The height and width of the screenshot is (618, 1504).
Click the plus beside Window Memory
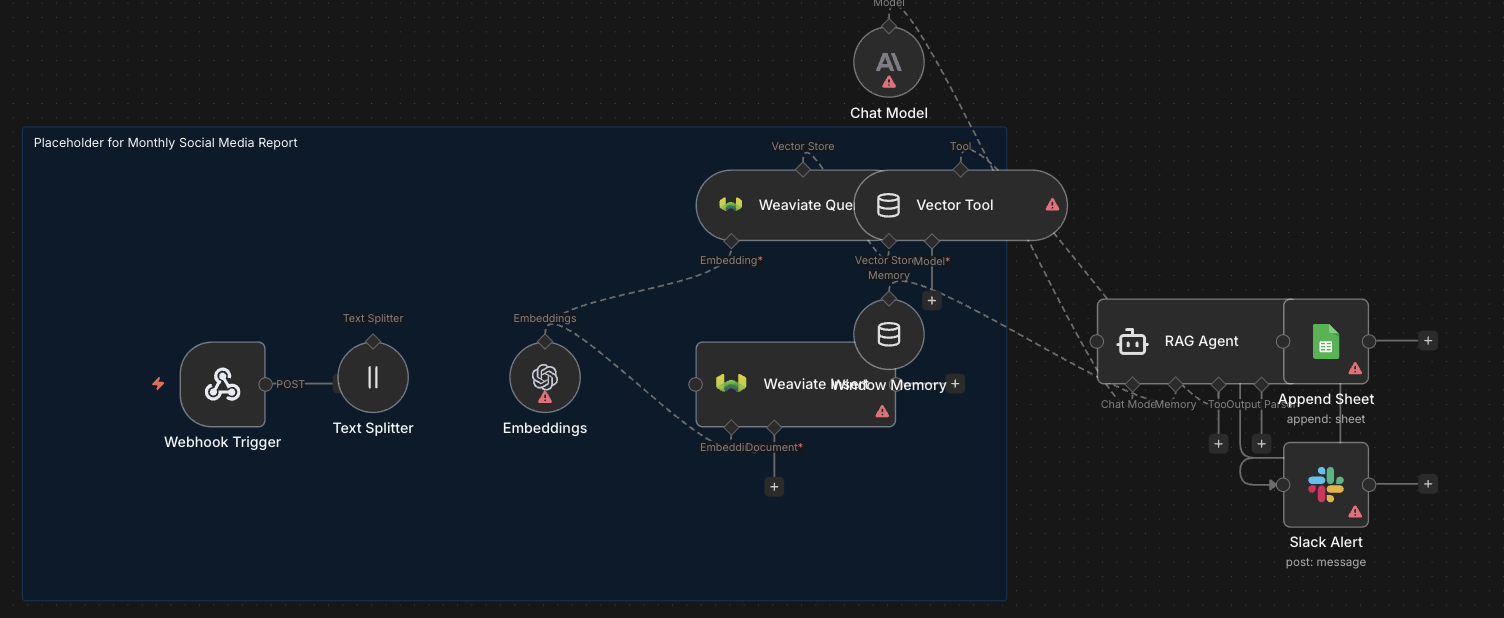[955, 384]
